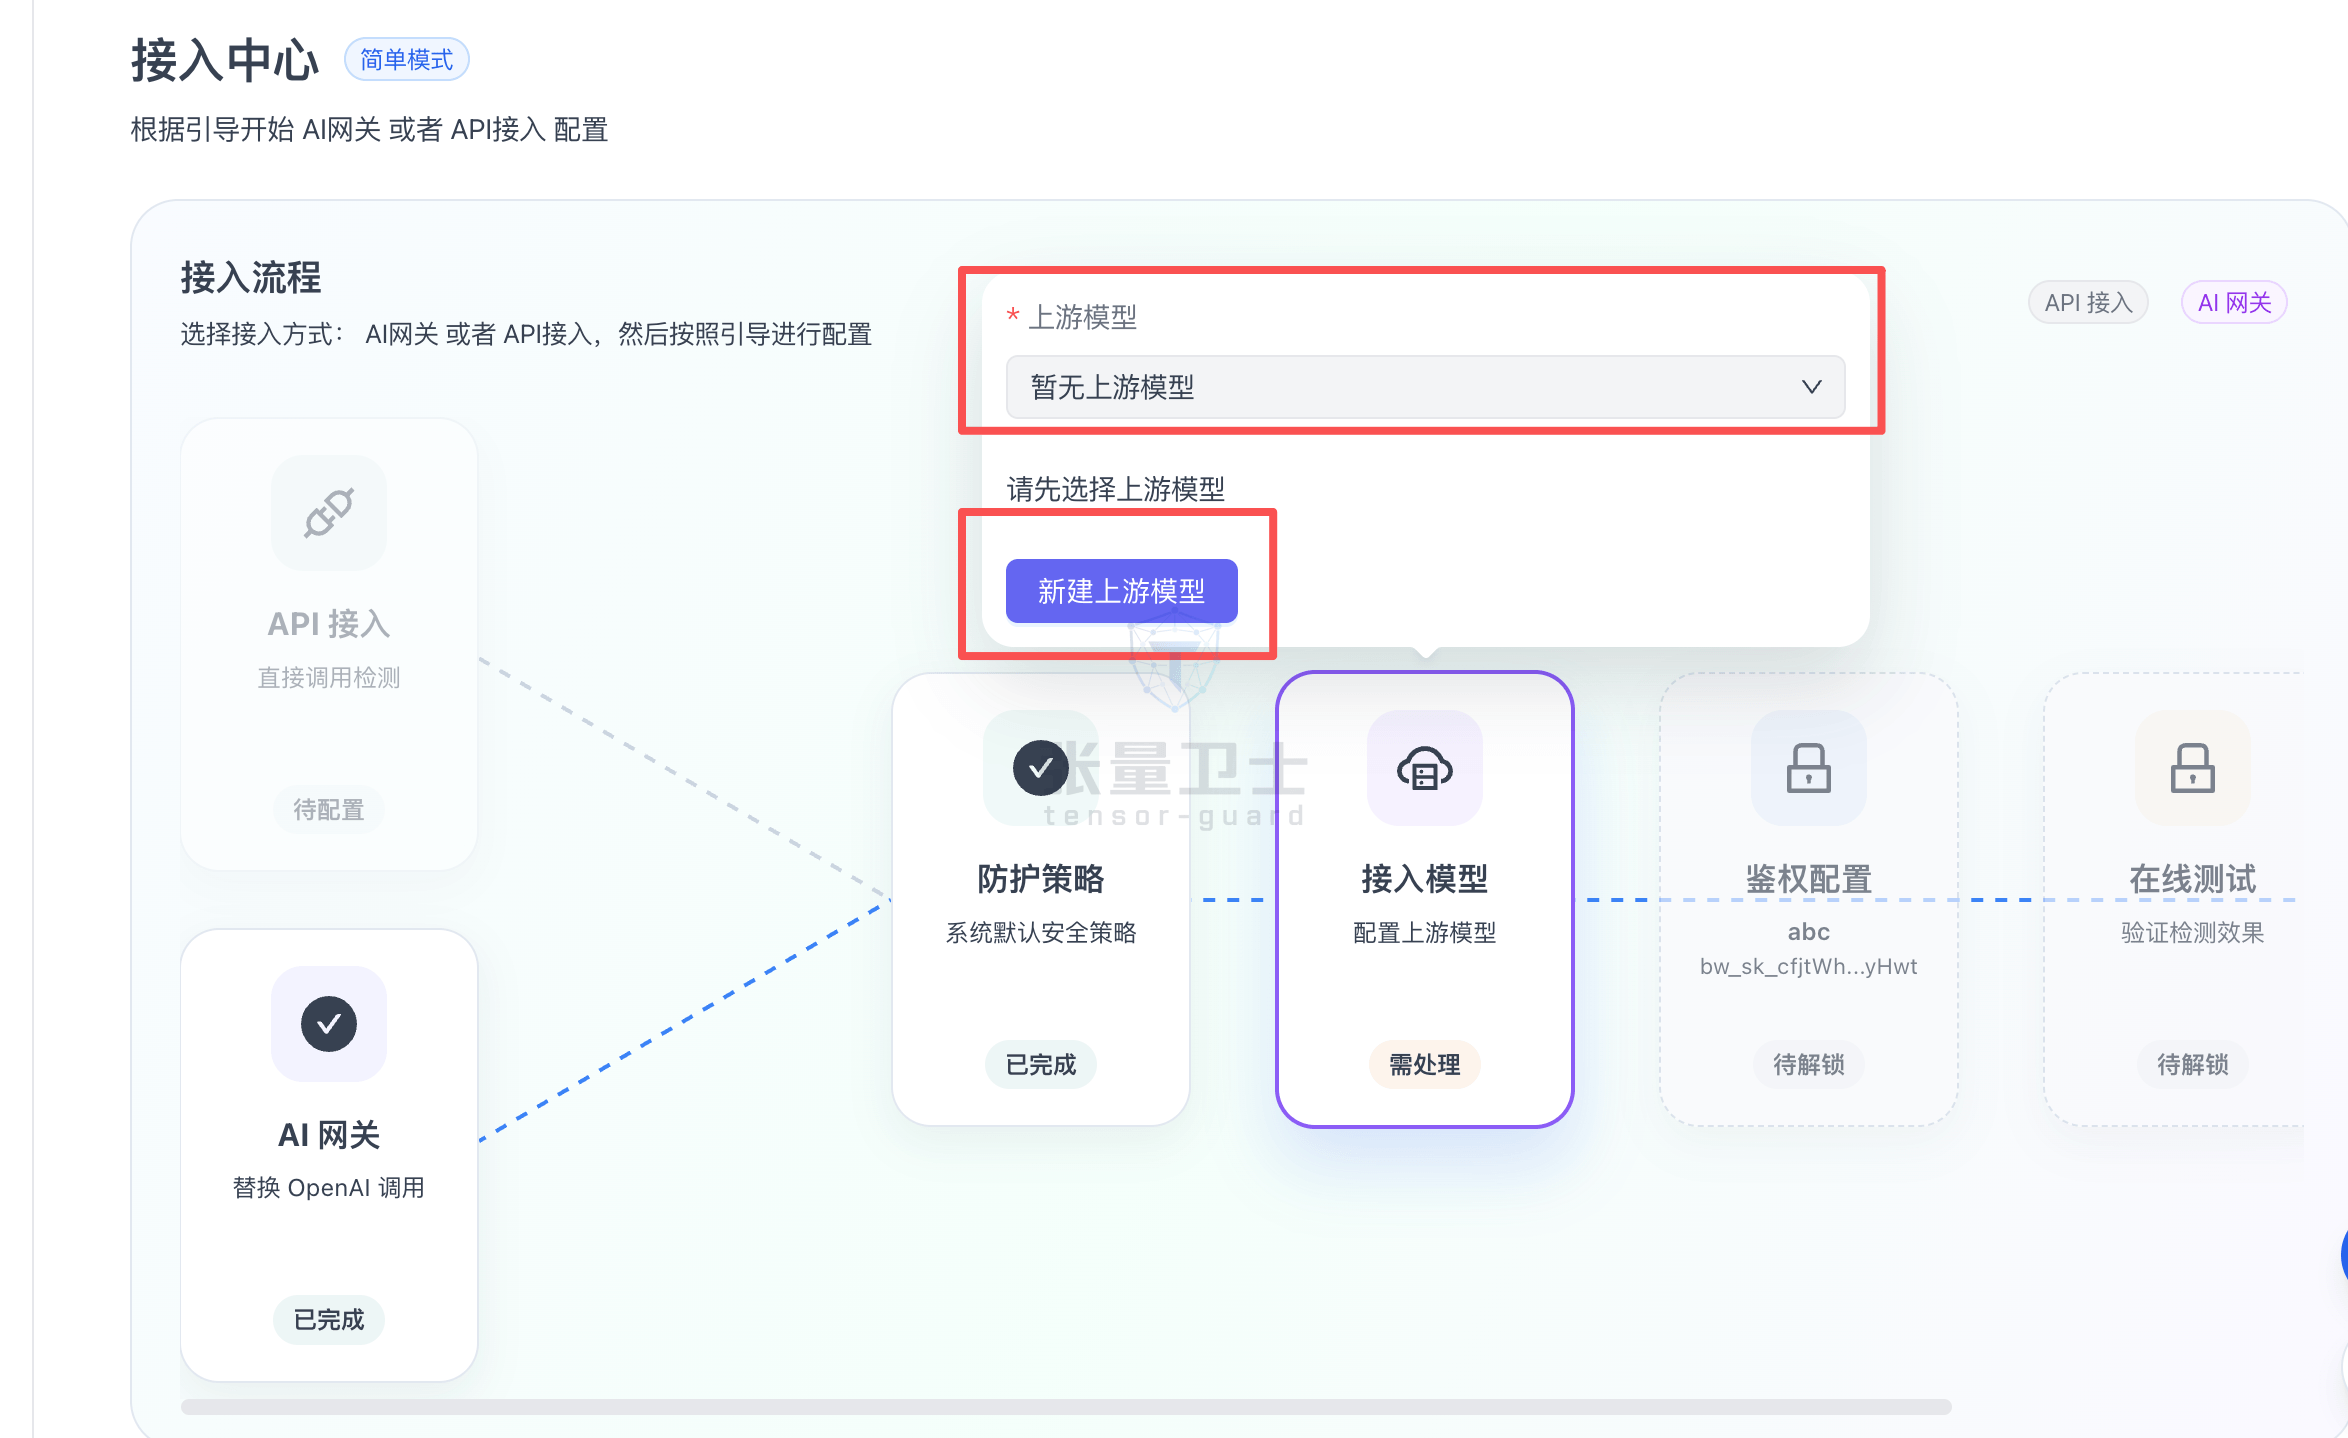Screen dimensions: 2348x1438
Task: Switch to the AI 网关 mode pill
Action: [x=2234, y=303]
